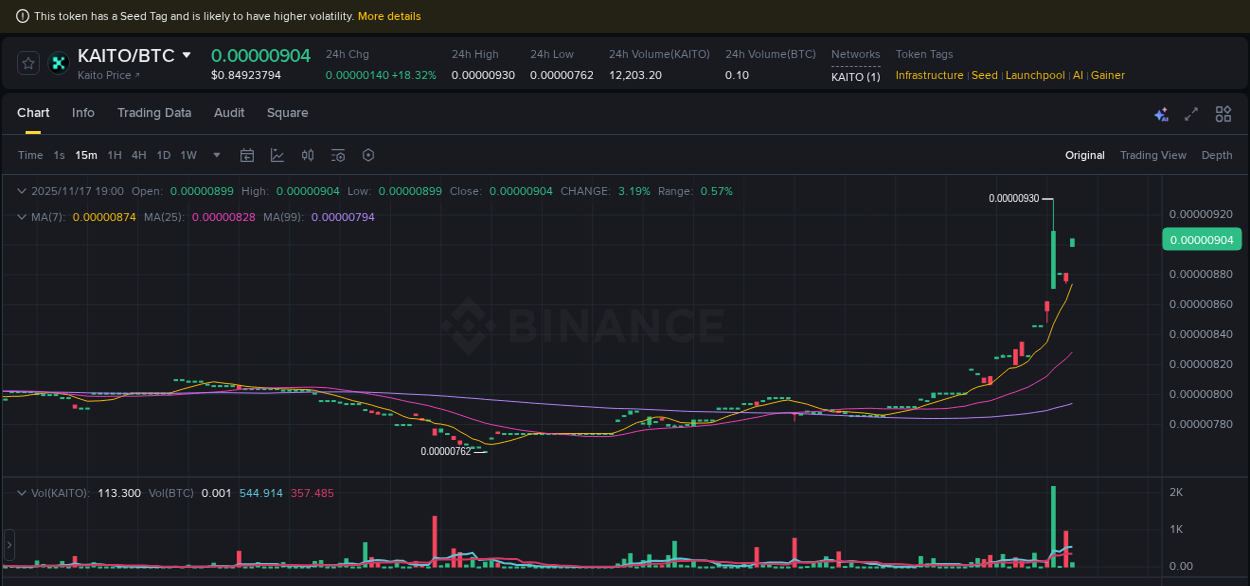Screen dimensions: 1250x586
Task: Open the date range calendar picker
Action: tap(247, 155)
